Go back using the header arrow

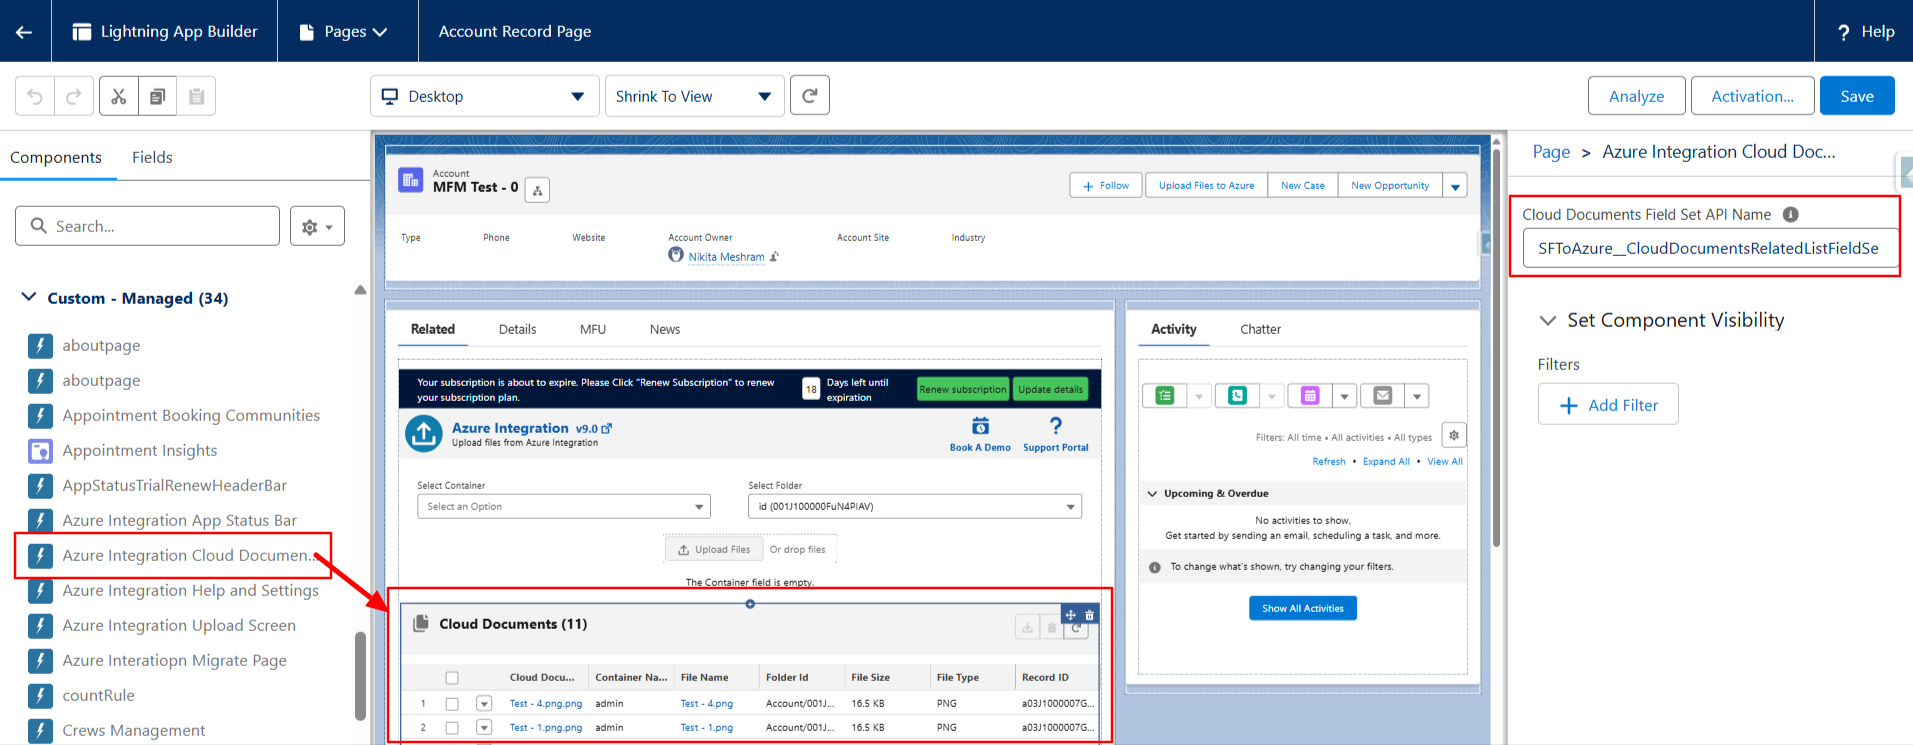(24, 31)
